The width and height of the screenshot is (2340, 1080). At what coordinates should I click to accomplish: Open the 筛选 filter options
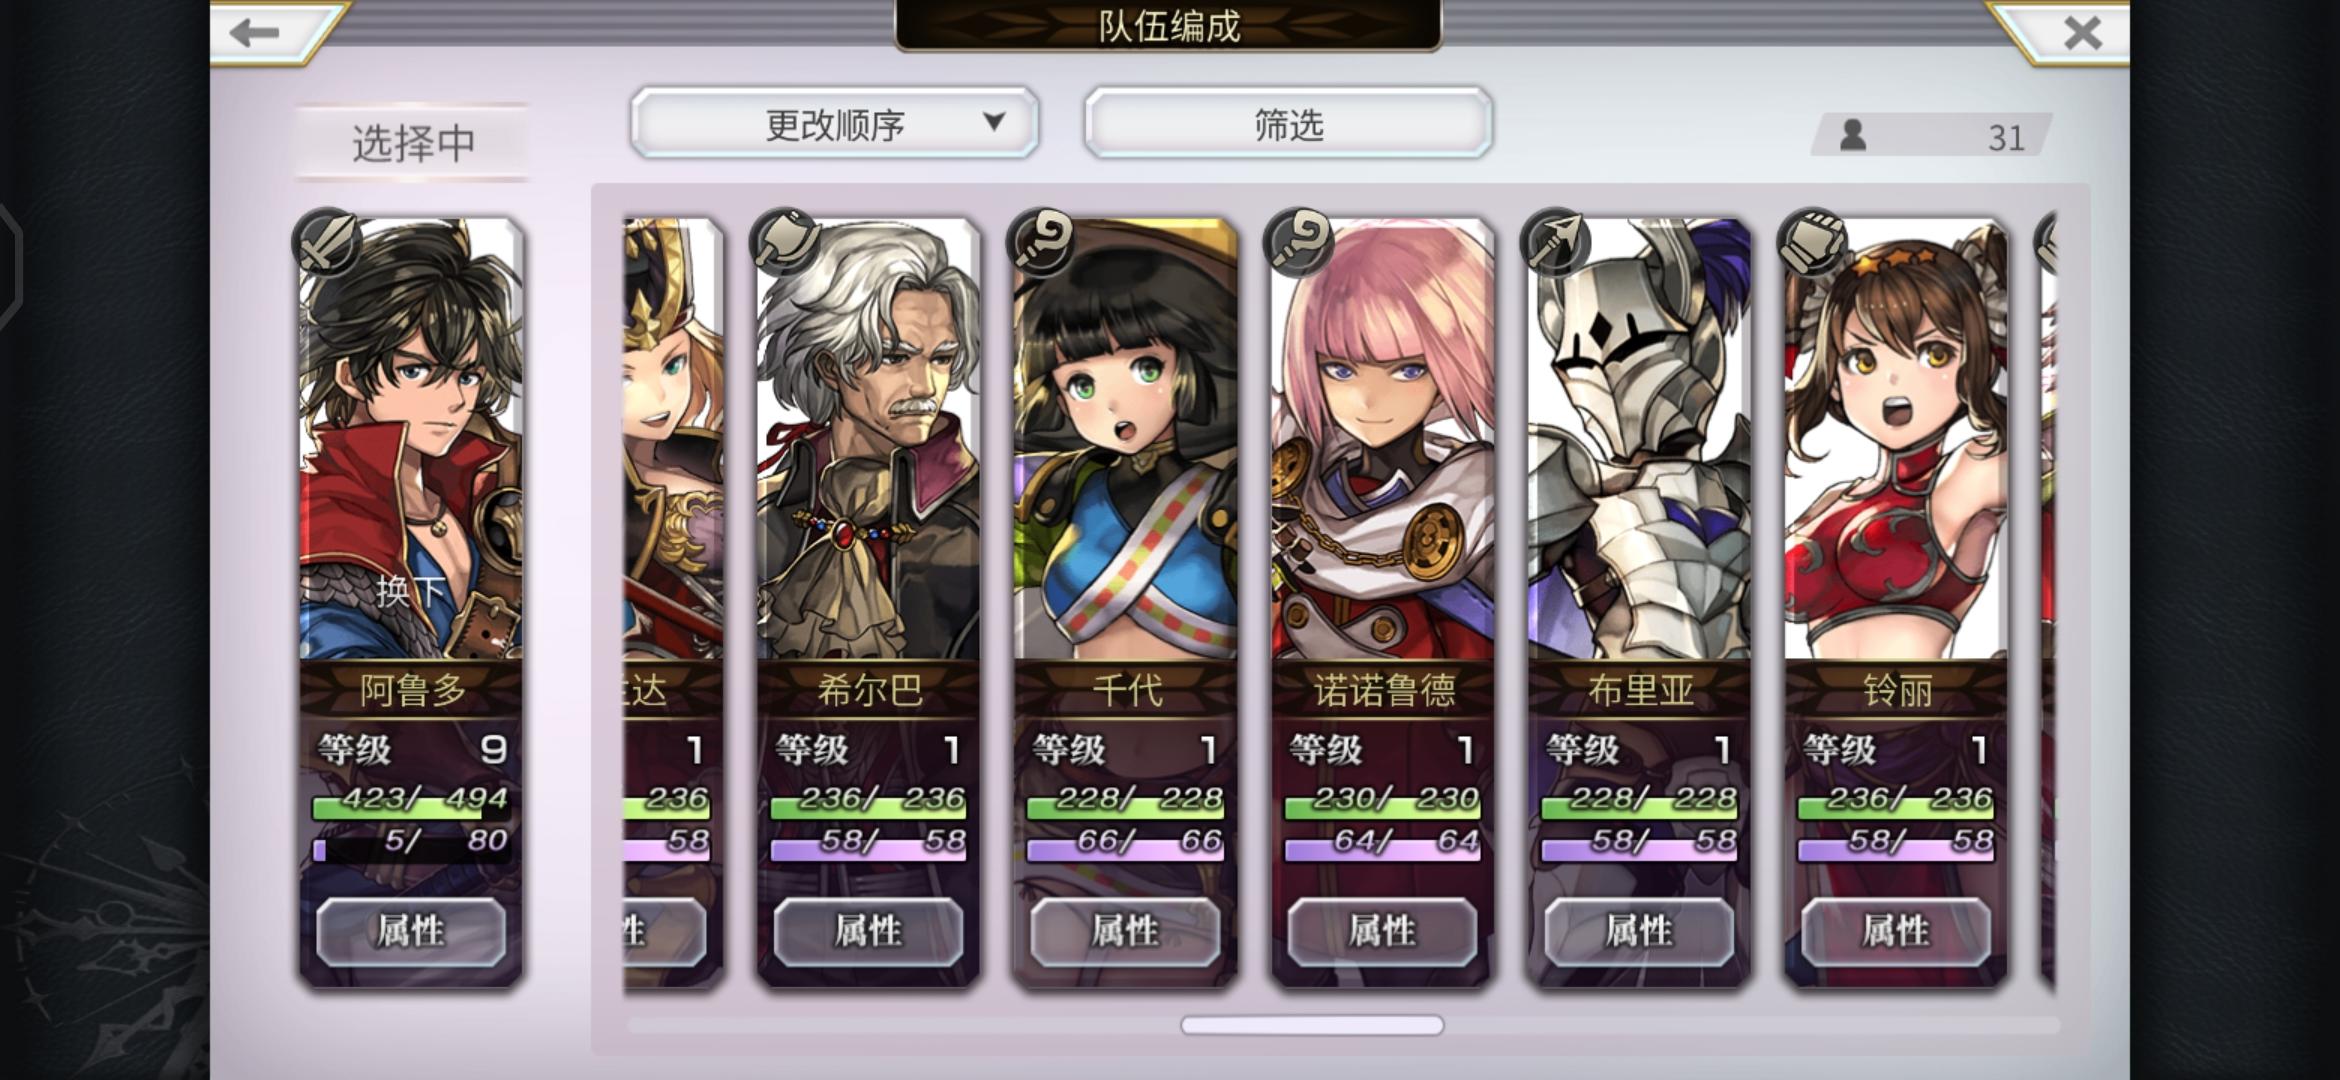pos(1288,123)
